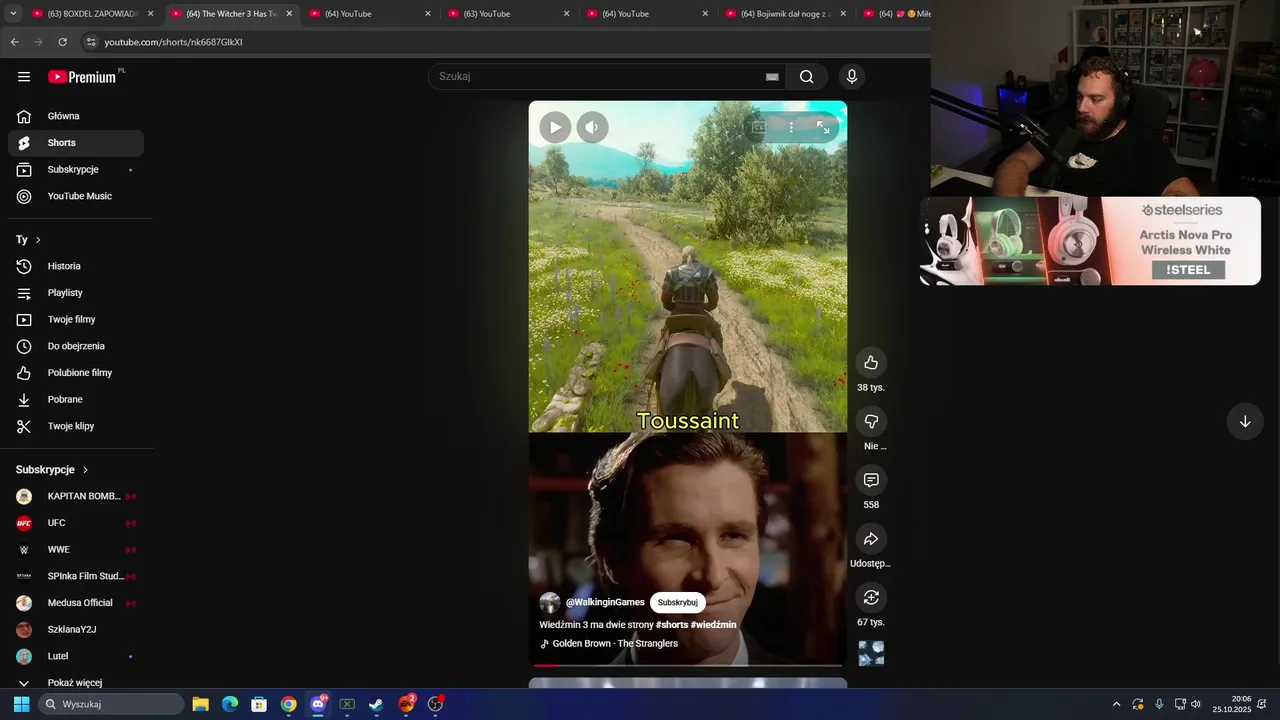
Task: Click the address bar URL
Action: point(174,42)
